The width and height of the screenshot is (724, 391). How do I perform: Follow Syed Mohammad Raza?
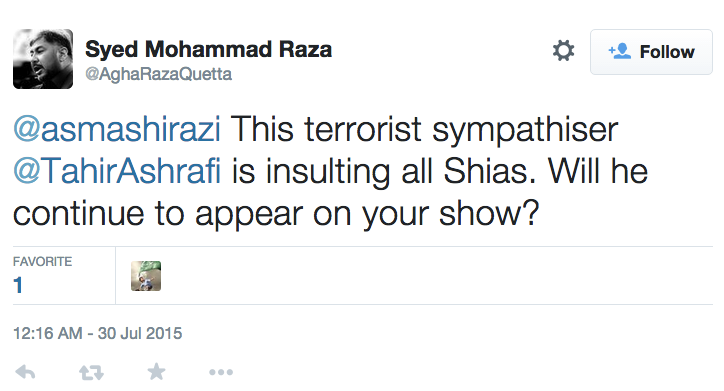[651, 52]
